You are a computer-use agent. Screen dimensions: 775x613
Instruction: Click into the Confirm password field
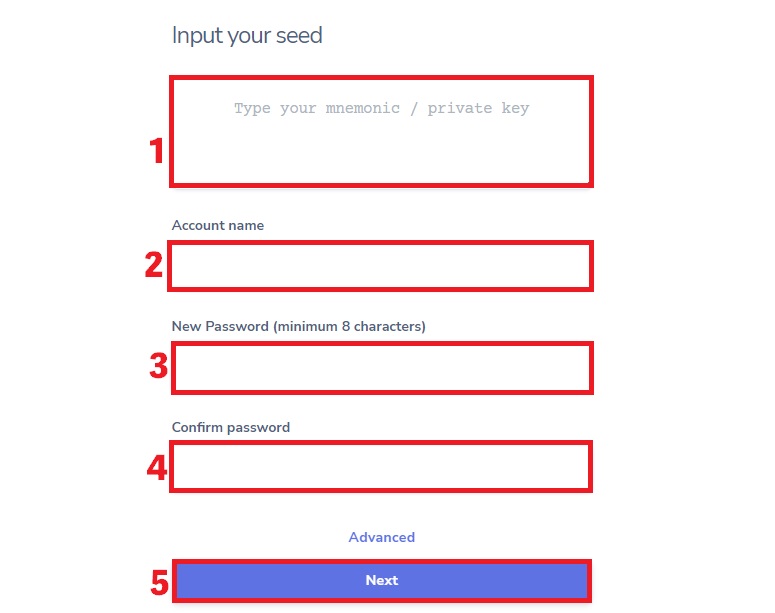[x=381, y=467]
